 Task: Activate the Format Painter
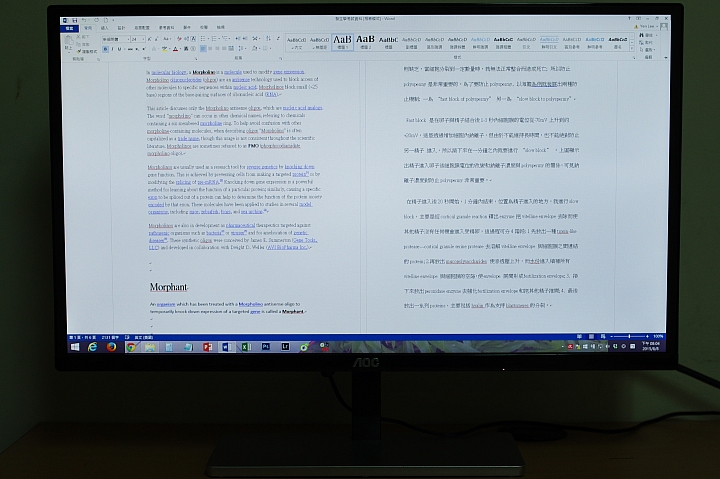click(87, 51)
